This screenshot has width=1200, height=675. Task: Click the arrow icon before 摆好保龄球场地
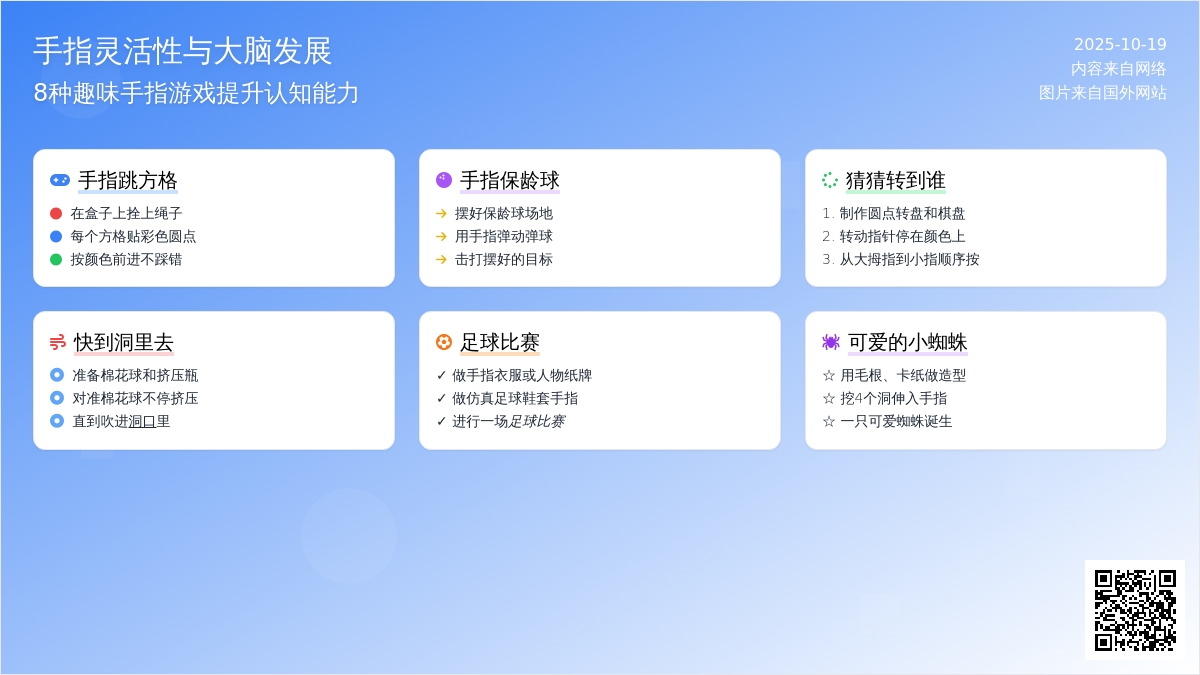[441, 213]
